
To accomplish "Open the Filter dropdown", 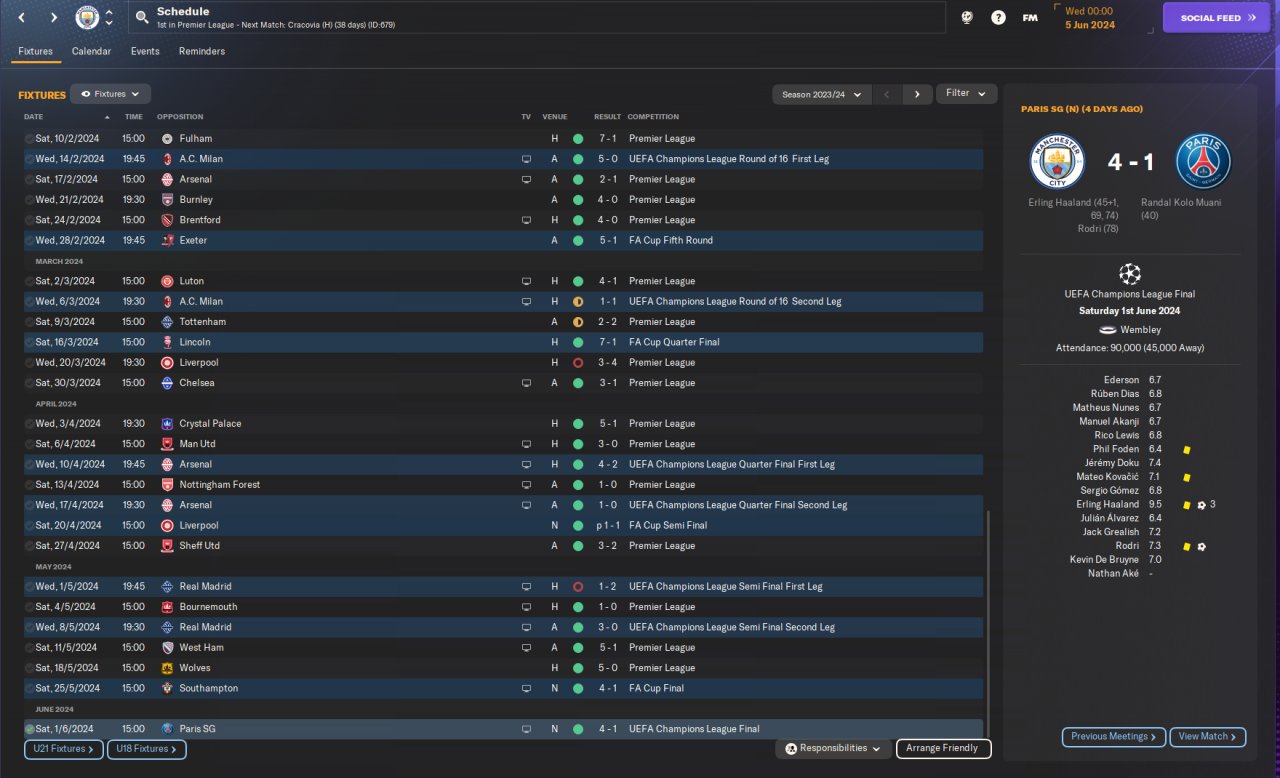I will click(966, 94).
